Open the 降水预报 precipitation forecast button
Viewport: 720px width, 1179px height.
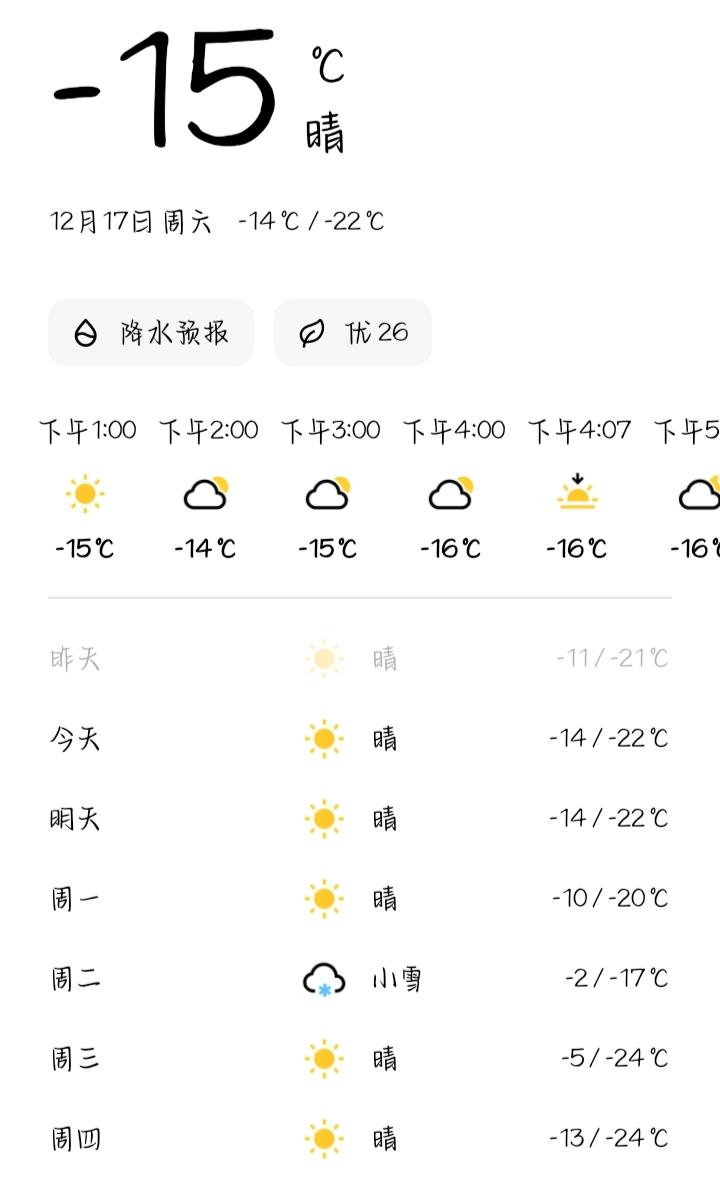click(151, 332)
